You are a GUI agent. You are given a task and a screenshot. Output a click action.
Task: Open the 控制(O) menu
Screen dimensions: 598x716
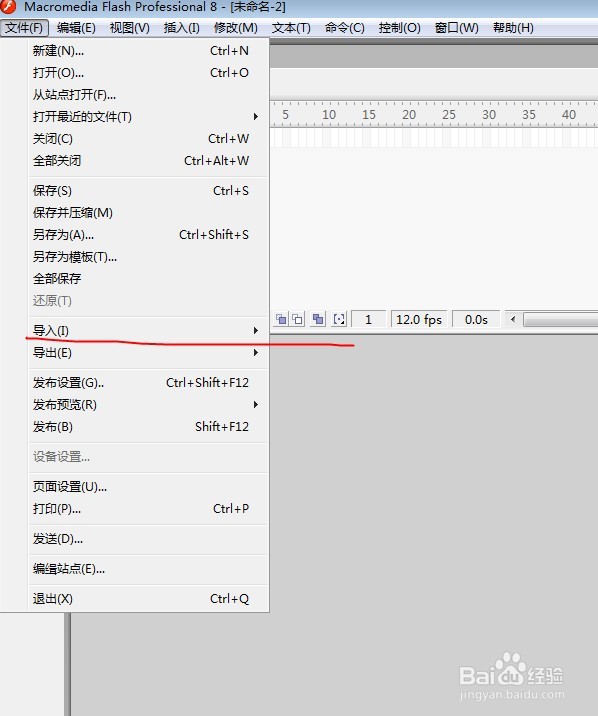tap(399, 28)
